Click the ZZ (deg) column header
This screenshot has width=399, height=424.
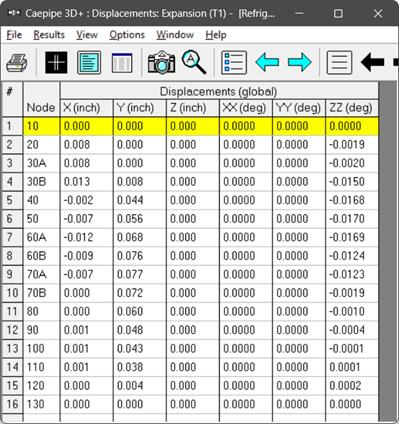351,108
